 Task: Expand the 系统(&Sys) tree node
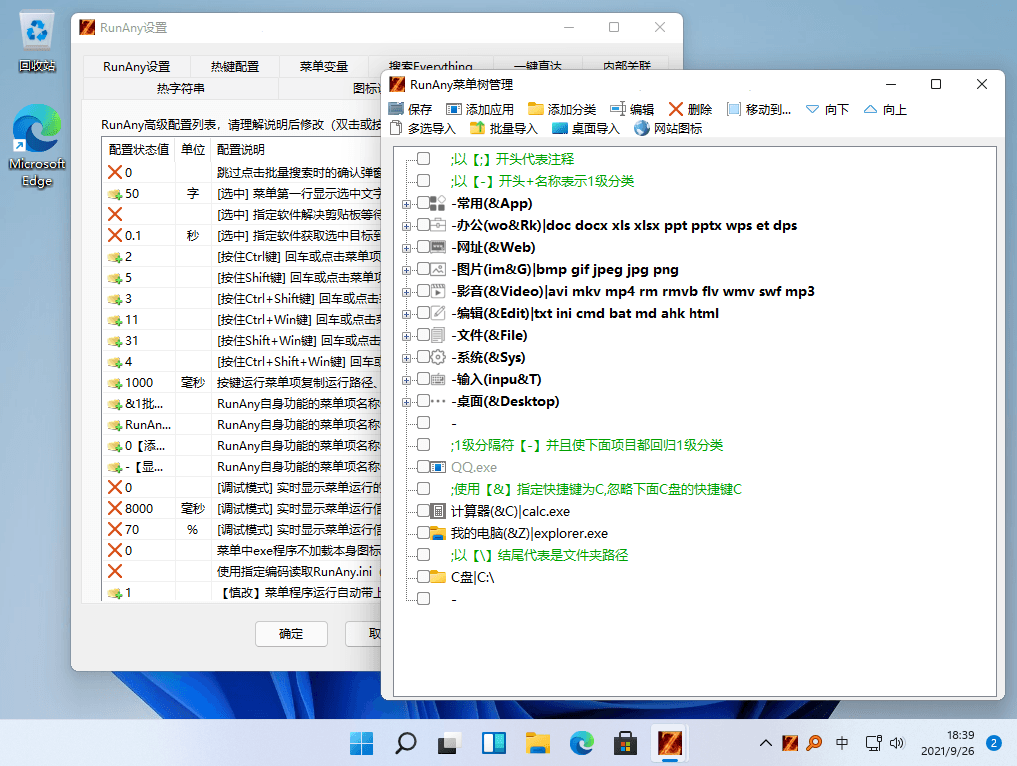(x=407, y=358)
